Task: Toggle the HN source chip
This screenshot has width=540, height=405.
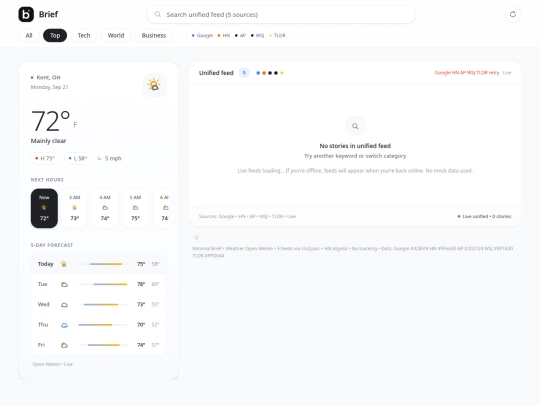Action: pos(224,35)
